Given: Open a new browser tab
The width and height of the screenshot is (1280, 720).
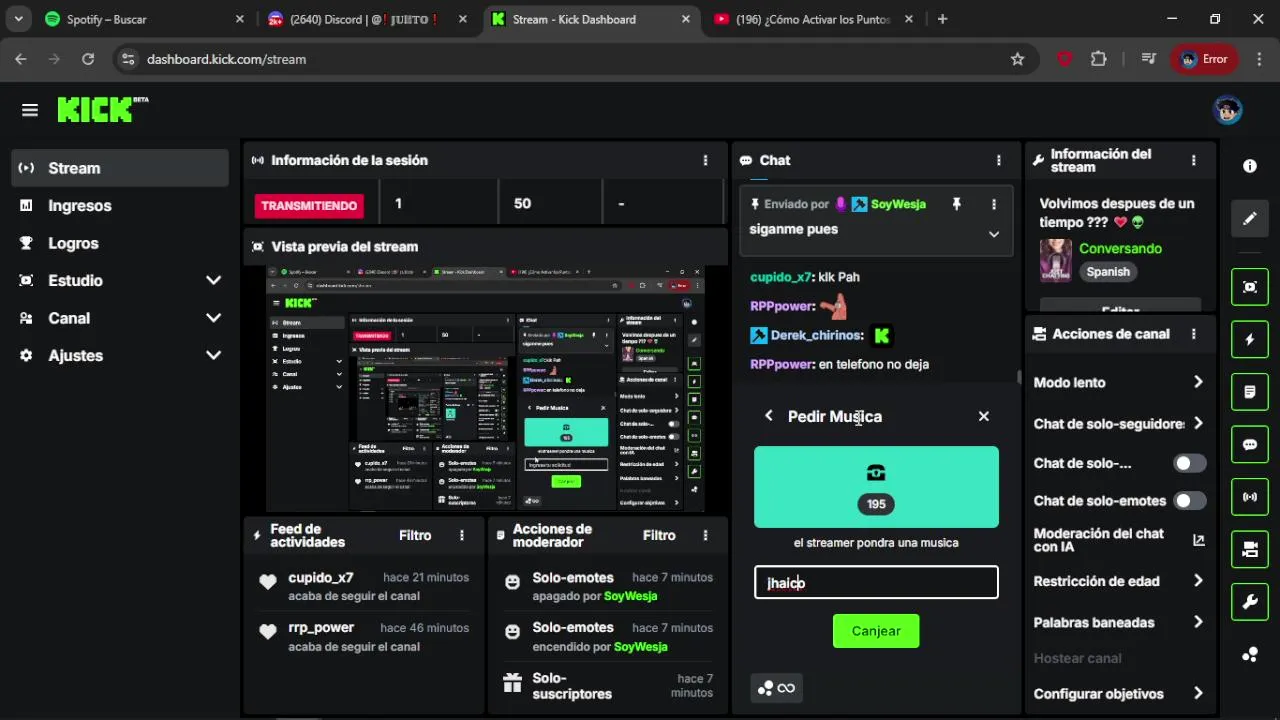Looking at the screenshot, I should click(x=942, y=19).
